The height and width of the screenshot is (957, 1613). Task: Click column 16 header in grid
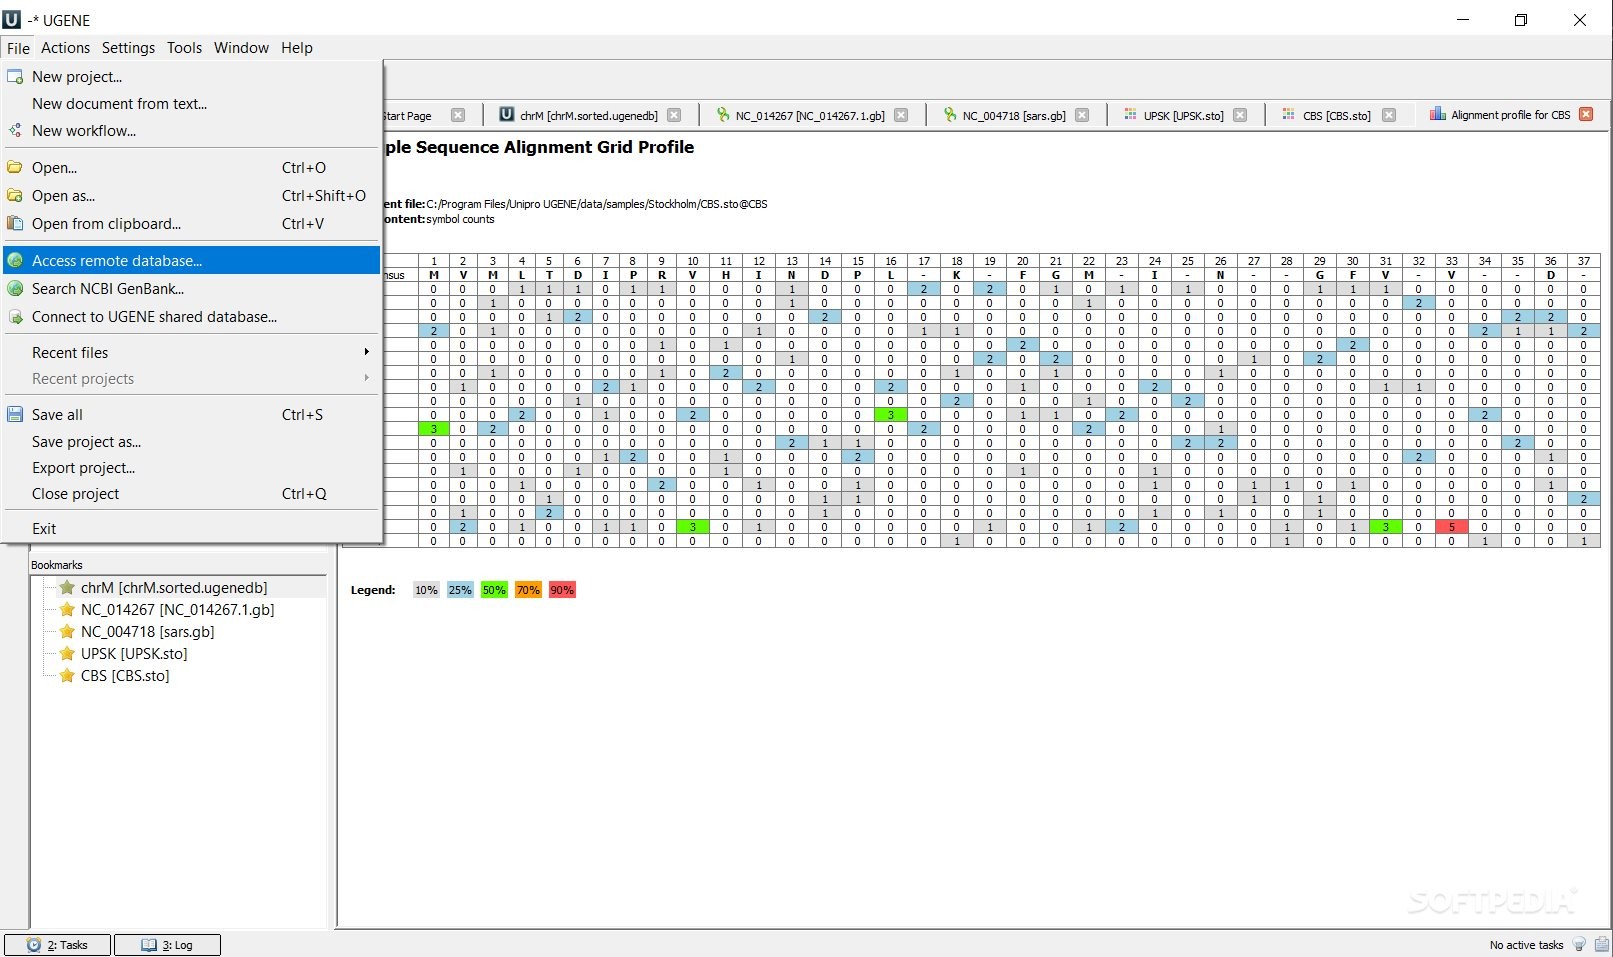pyautogui.click(x=891, y=261)
